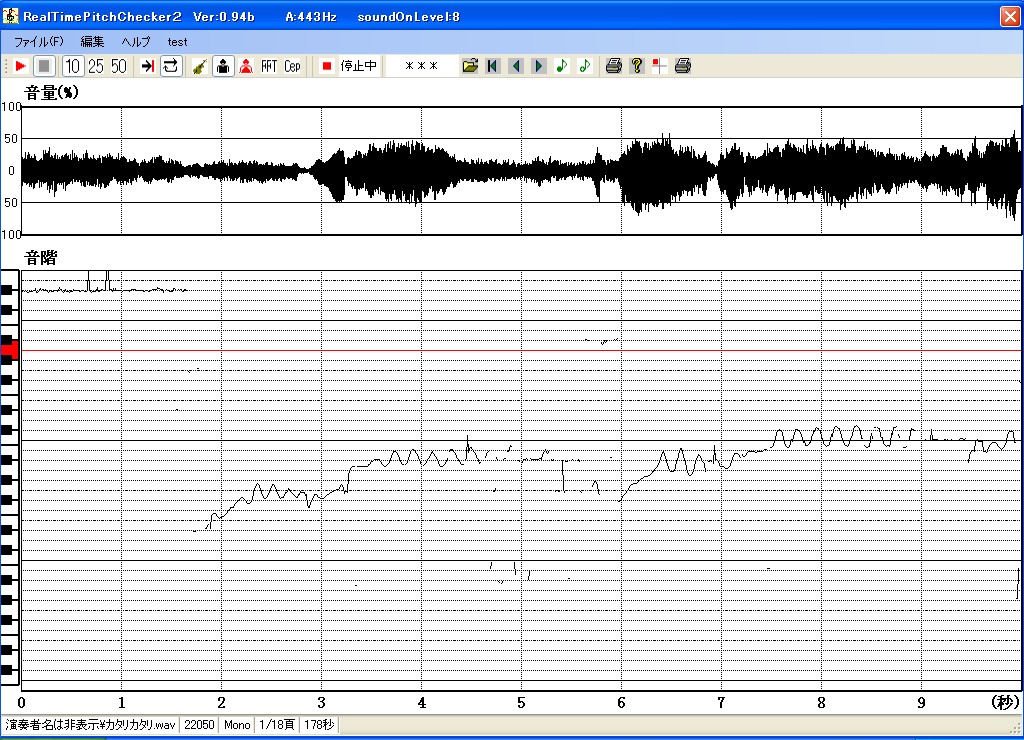Select the violin instrument icon
The image size is (1024, 740).
pyautogui.click(x=200, y=66)
